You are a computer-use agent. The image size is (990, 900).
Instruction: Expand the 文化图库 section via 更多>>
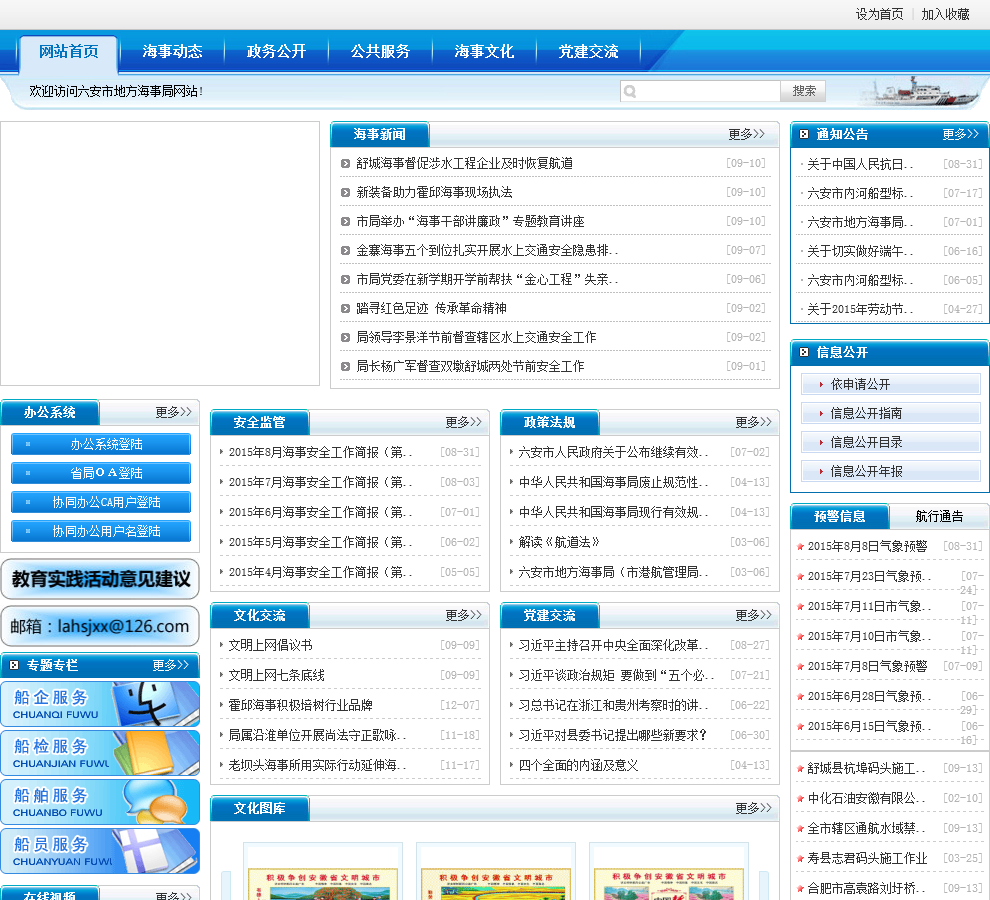click(753, 808)
